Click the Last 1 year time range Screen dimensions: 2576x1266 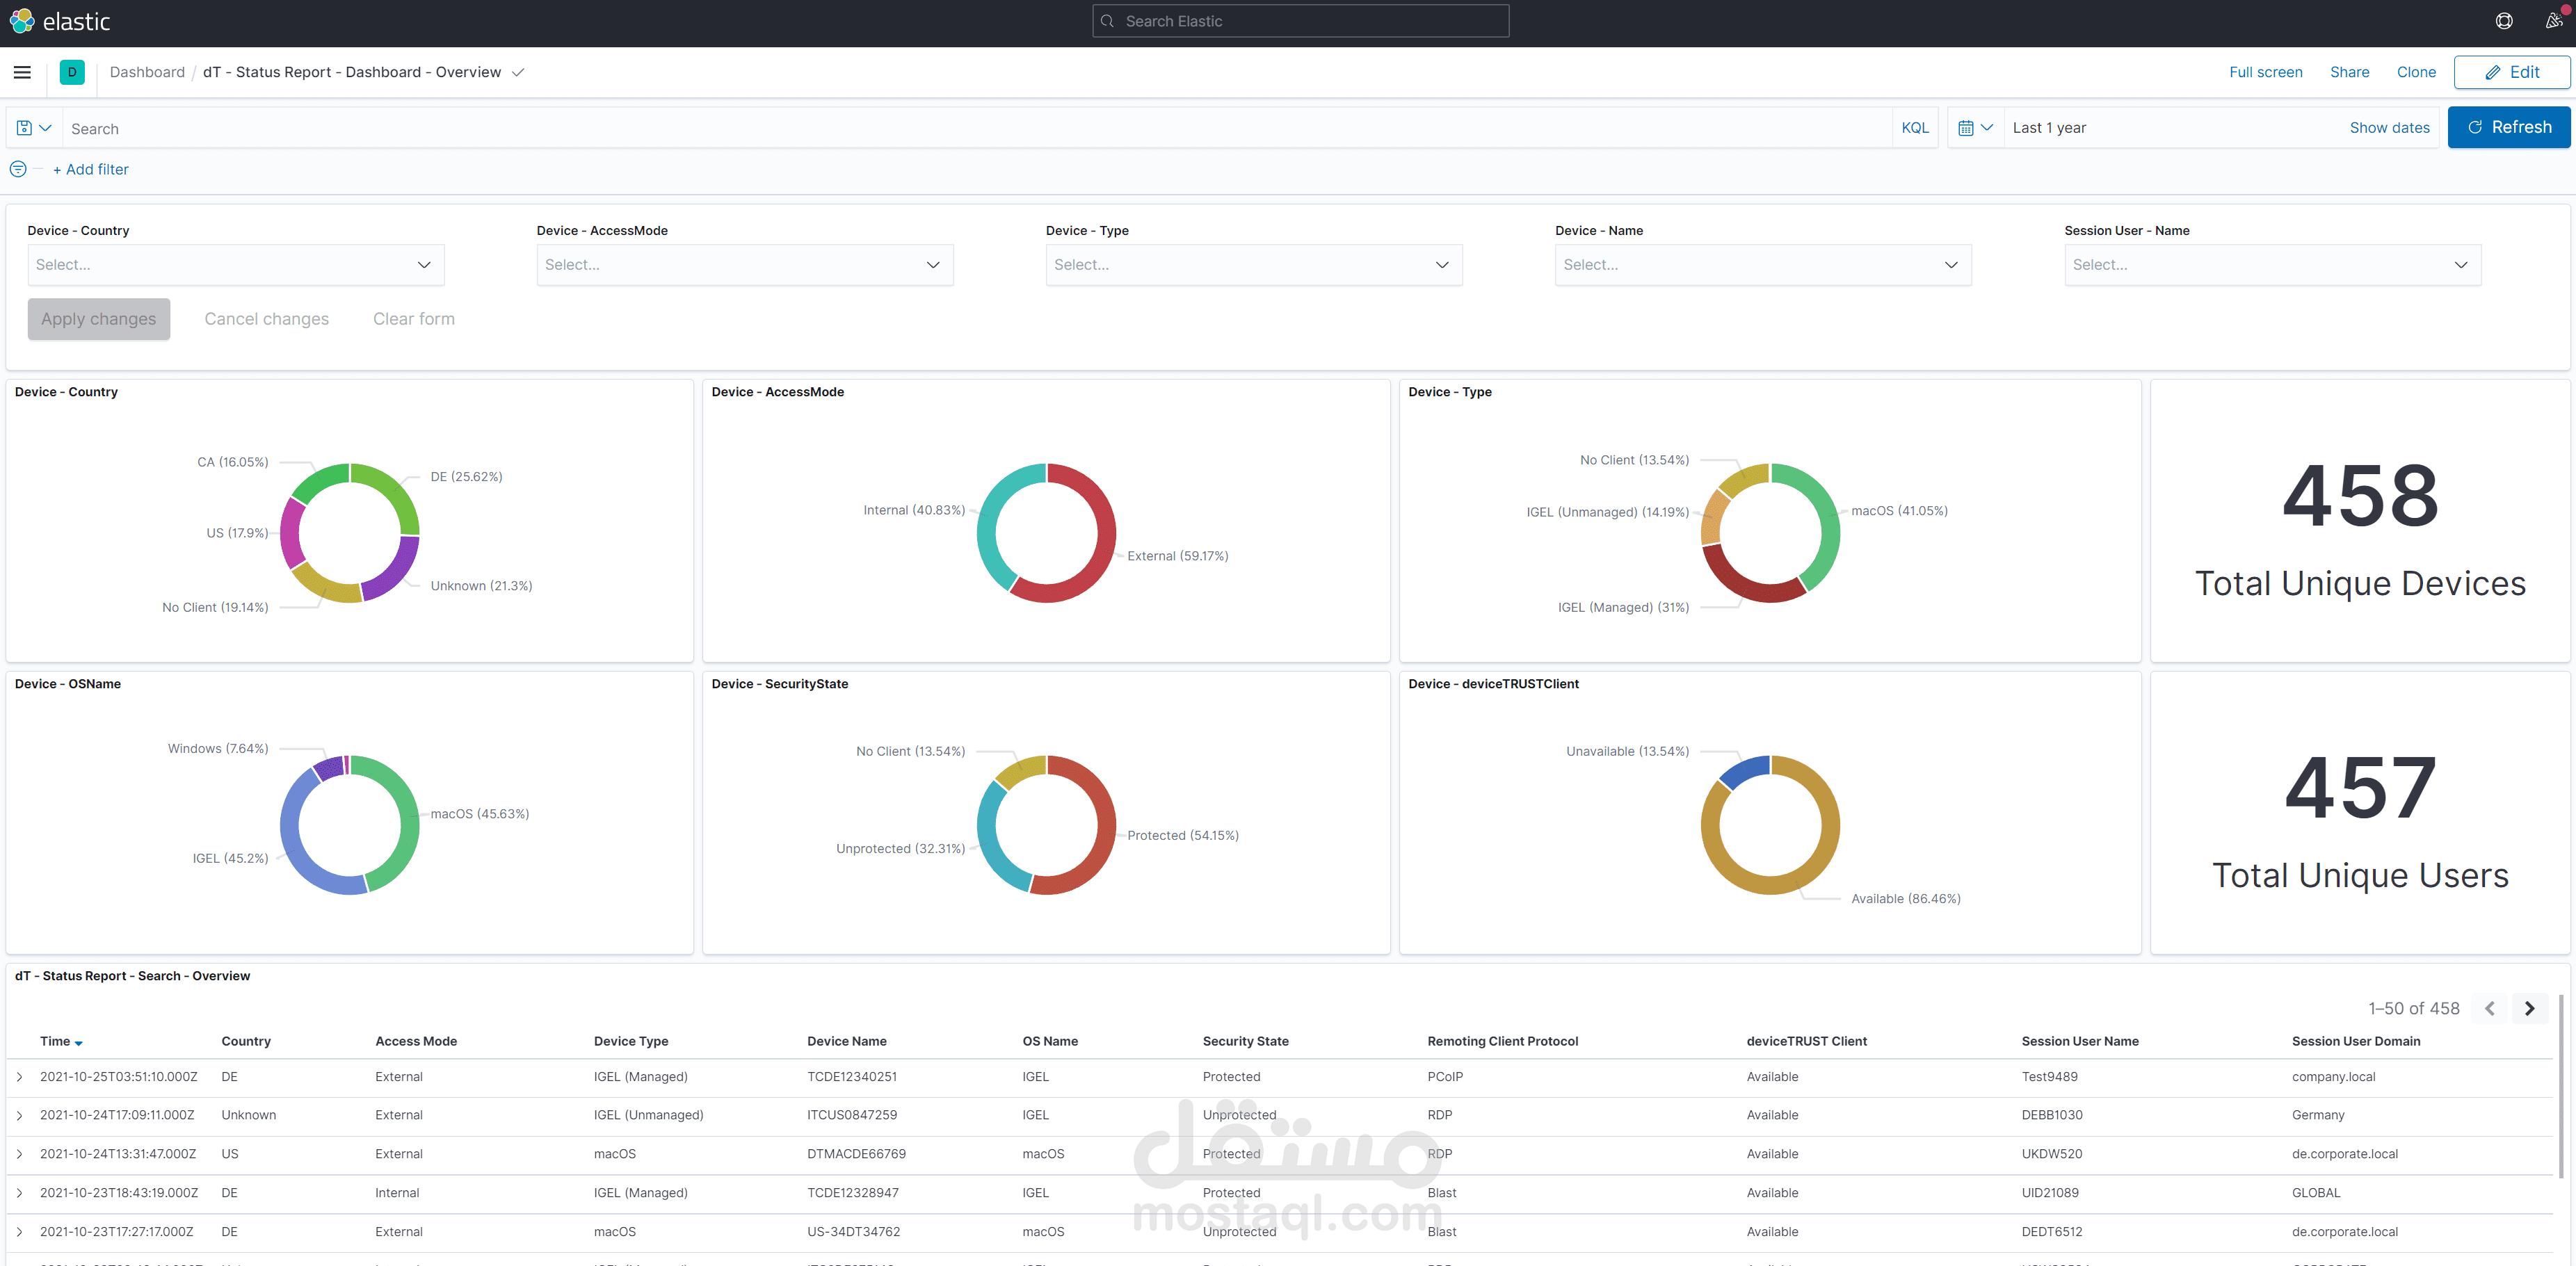click(2049, 128)
